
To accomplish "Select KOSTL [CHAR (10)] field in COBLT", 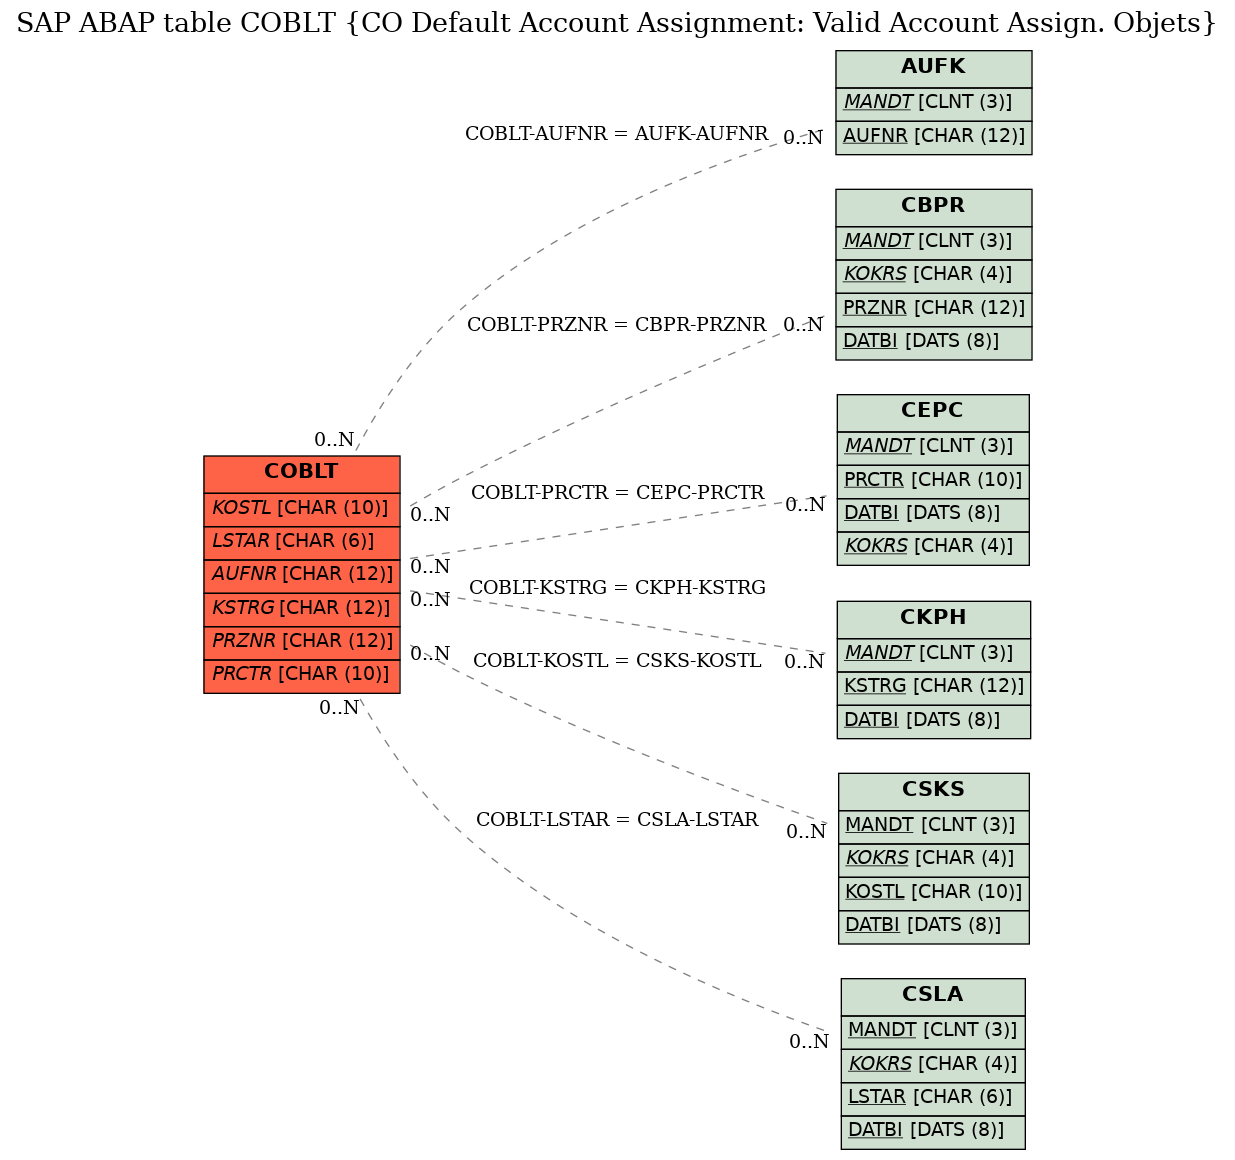I will coord(302,509).
